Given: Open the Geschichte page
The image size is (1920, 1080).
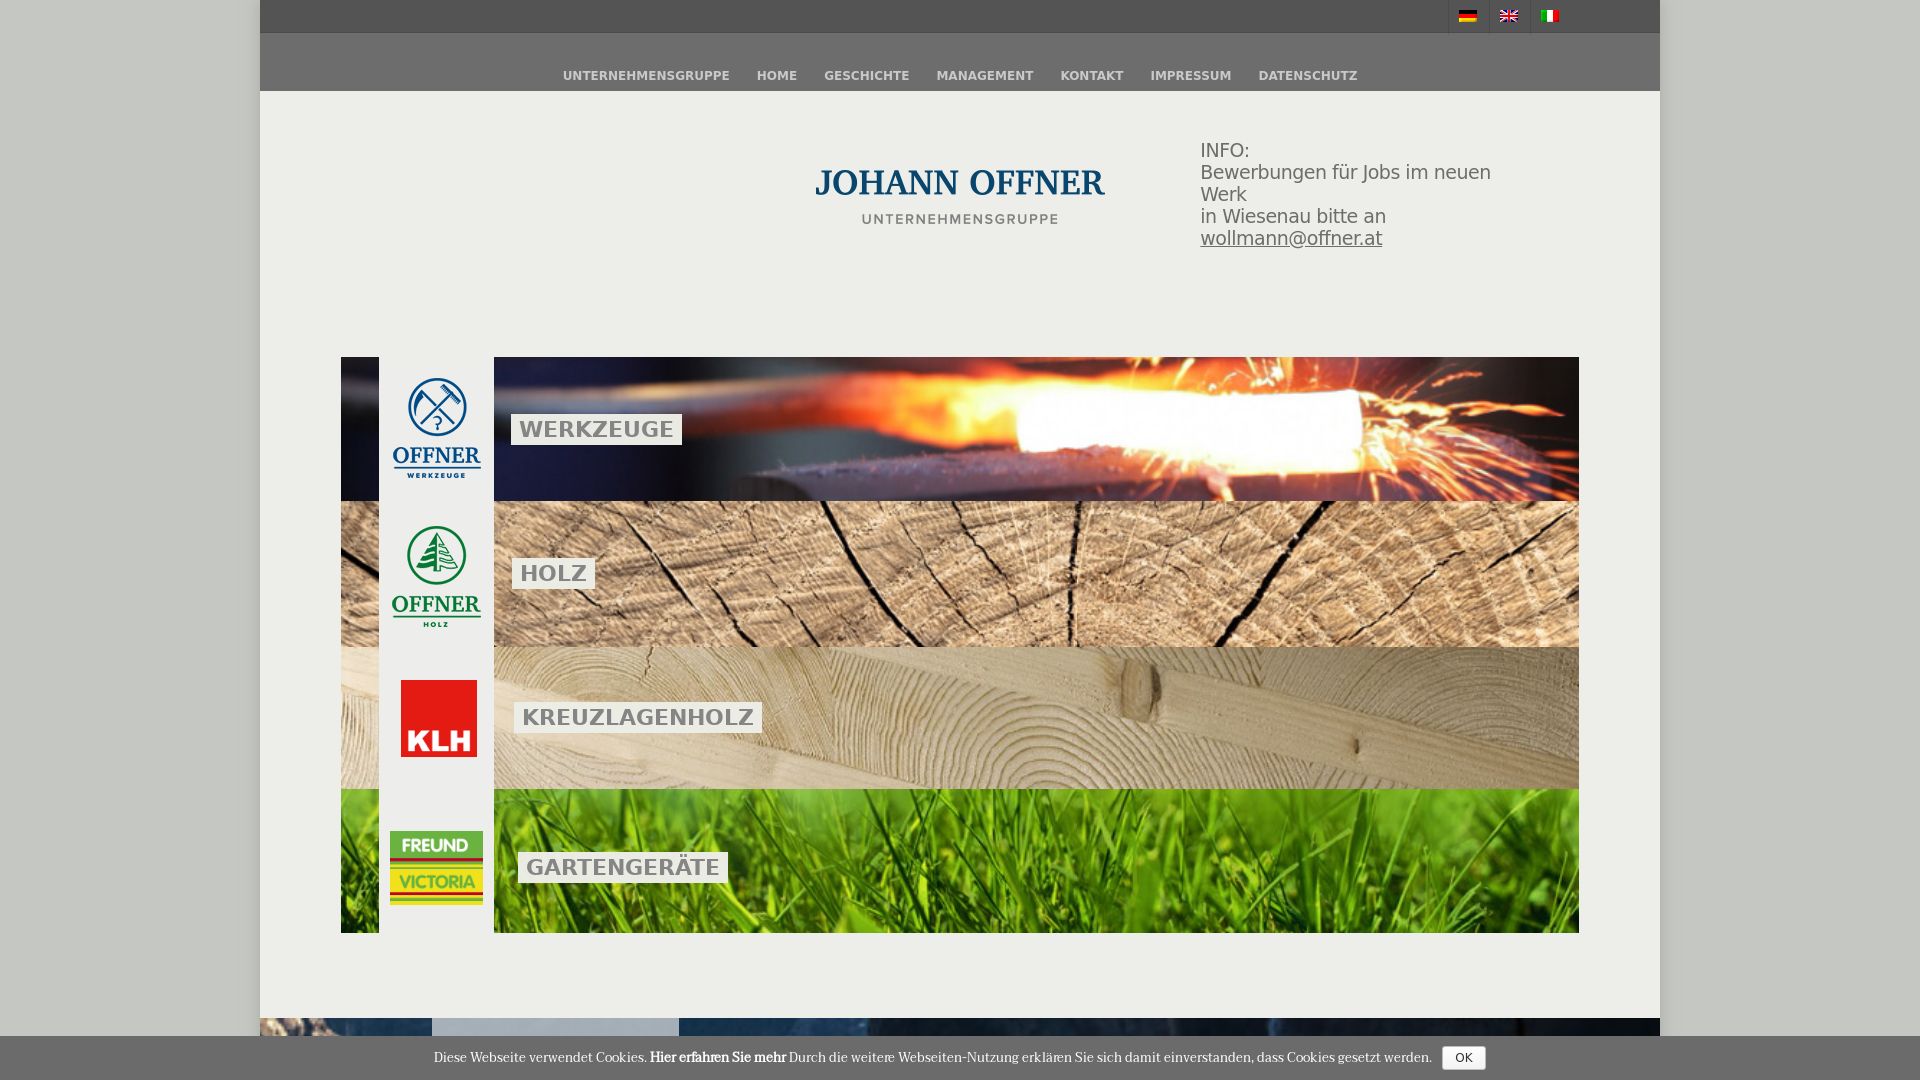Looking at the screenshot, I should tap(867, 76).
